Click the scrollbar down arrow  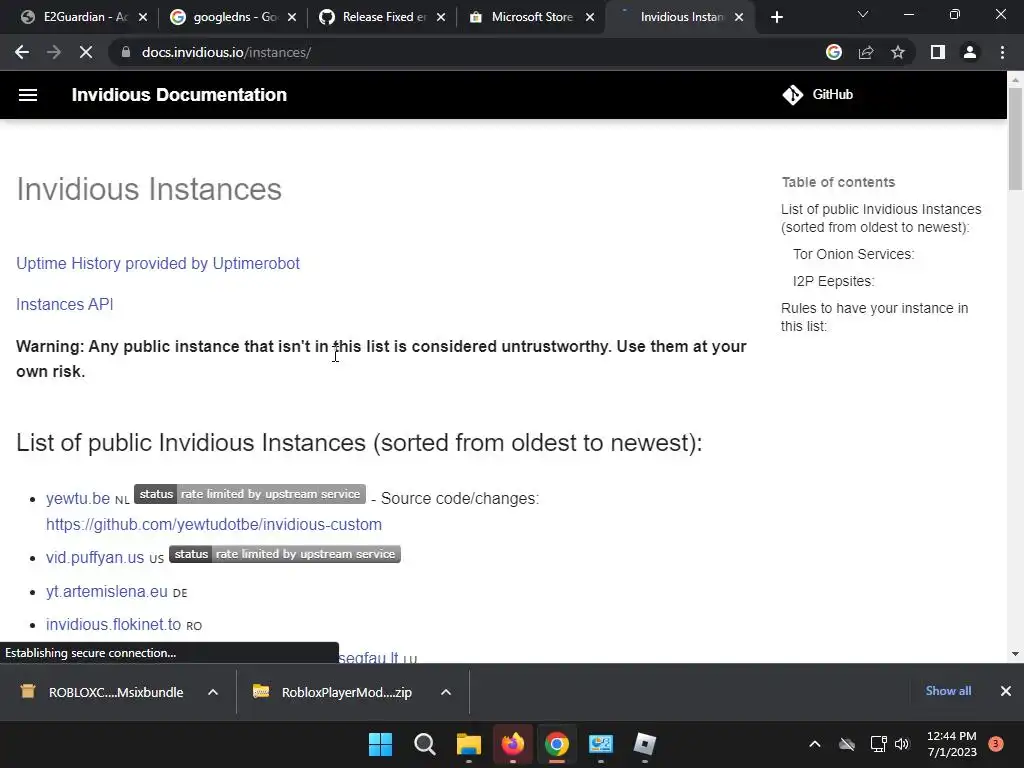click(1015, 654)
